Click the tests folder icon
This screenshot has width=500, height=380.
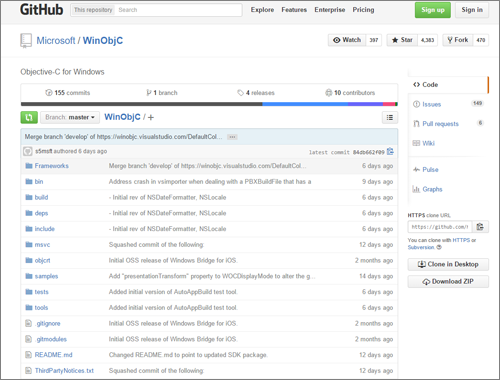(x=29, y=292)
